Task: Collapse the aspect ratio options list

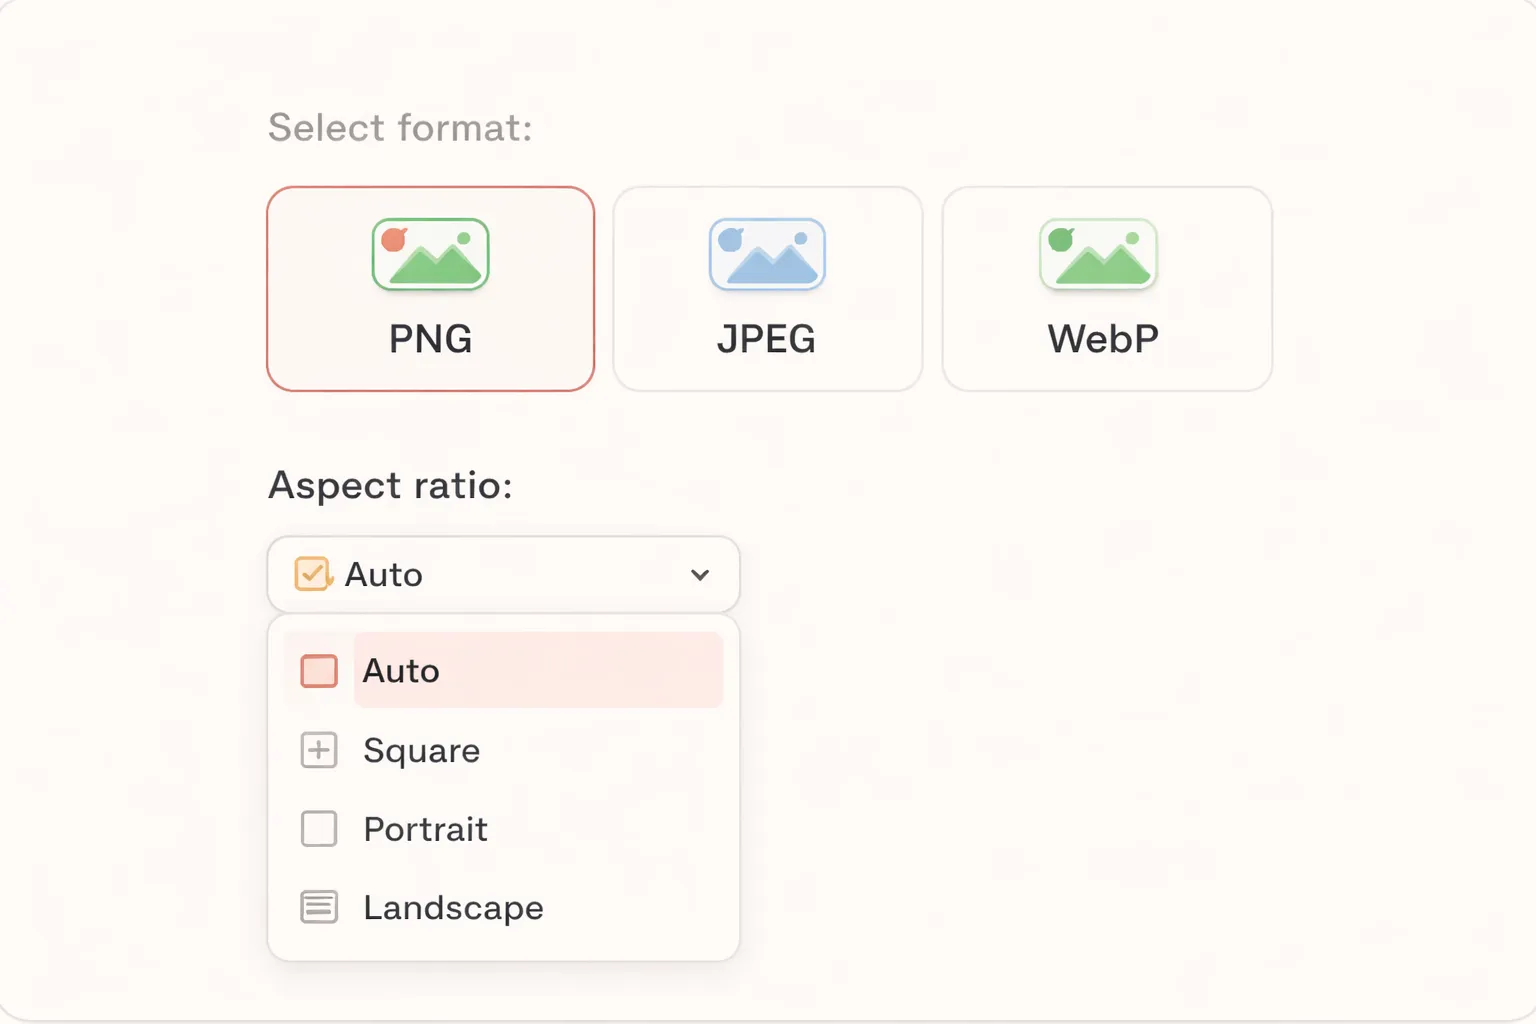Action: click(x=700, y=574)
